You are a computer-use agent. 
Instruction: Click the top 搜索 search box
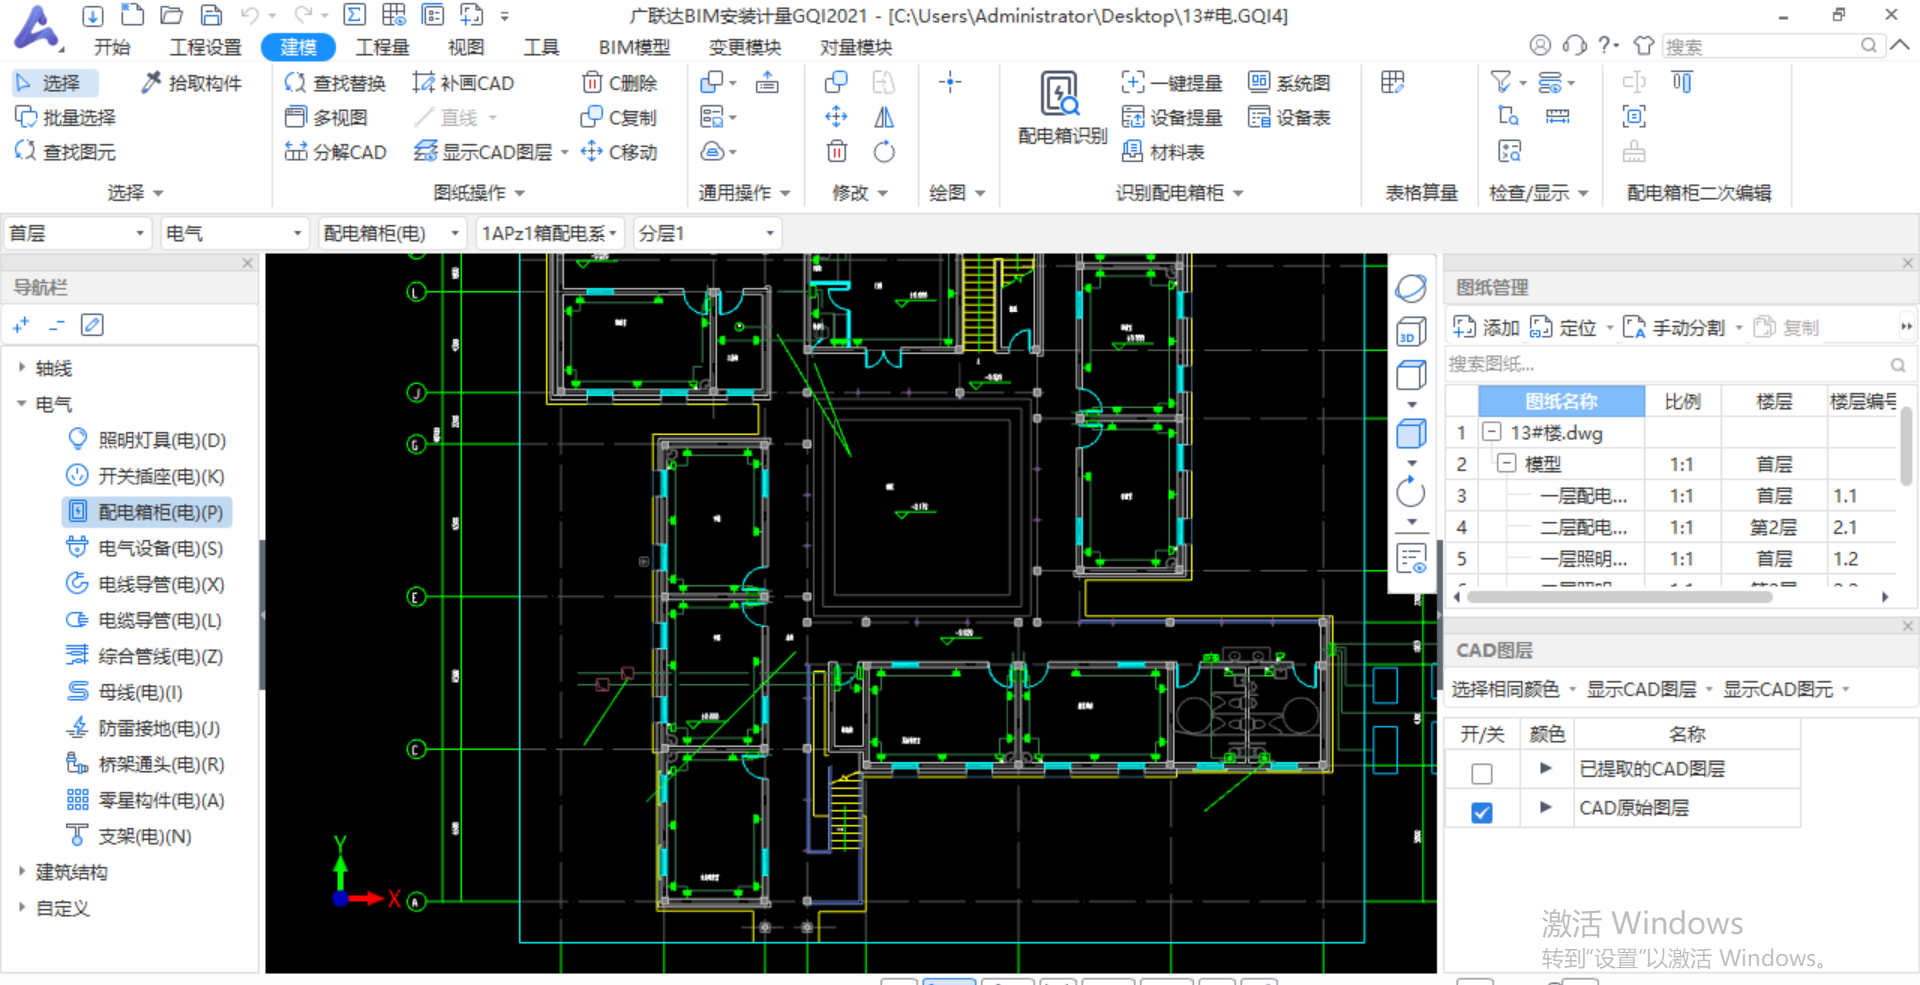pyautogui.click(x=1772, y=46)
